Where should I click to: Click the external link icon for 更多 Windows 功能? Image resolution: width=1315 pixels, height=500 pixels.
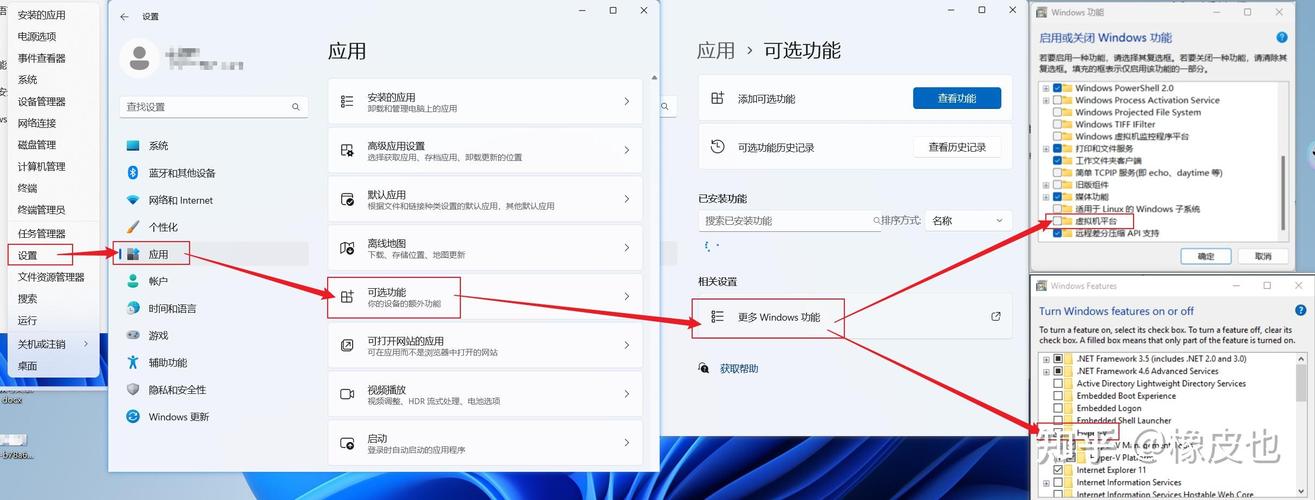pyautogui.click(x=996, y=317)
